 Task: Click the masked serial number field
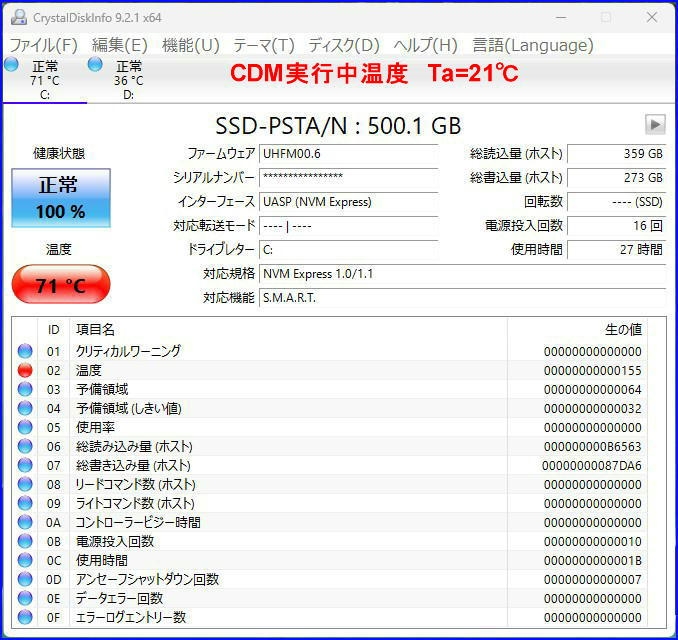pos(349,177)
